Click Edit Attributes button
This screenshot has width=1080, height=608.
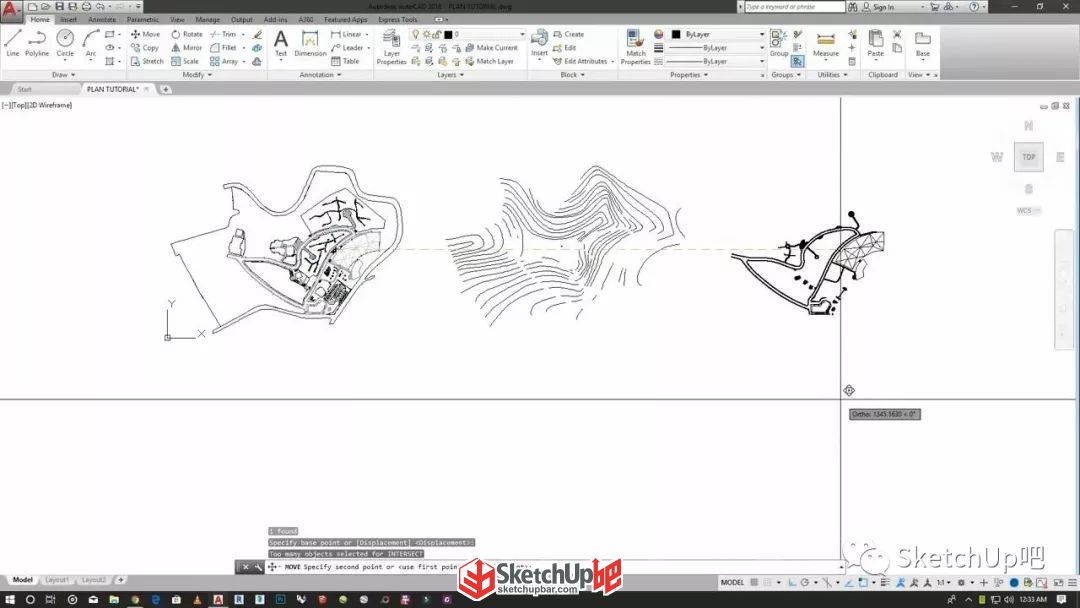(580, 61)
